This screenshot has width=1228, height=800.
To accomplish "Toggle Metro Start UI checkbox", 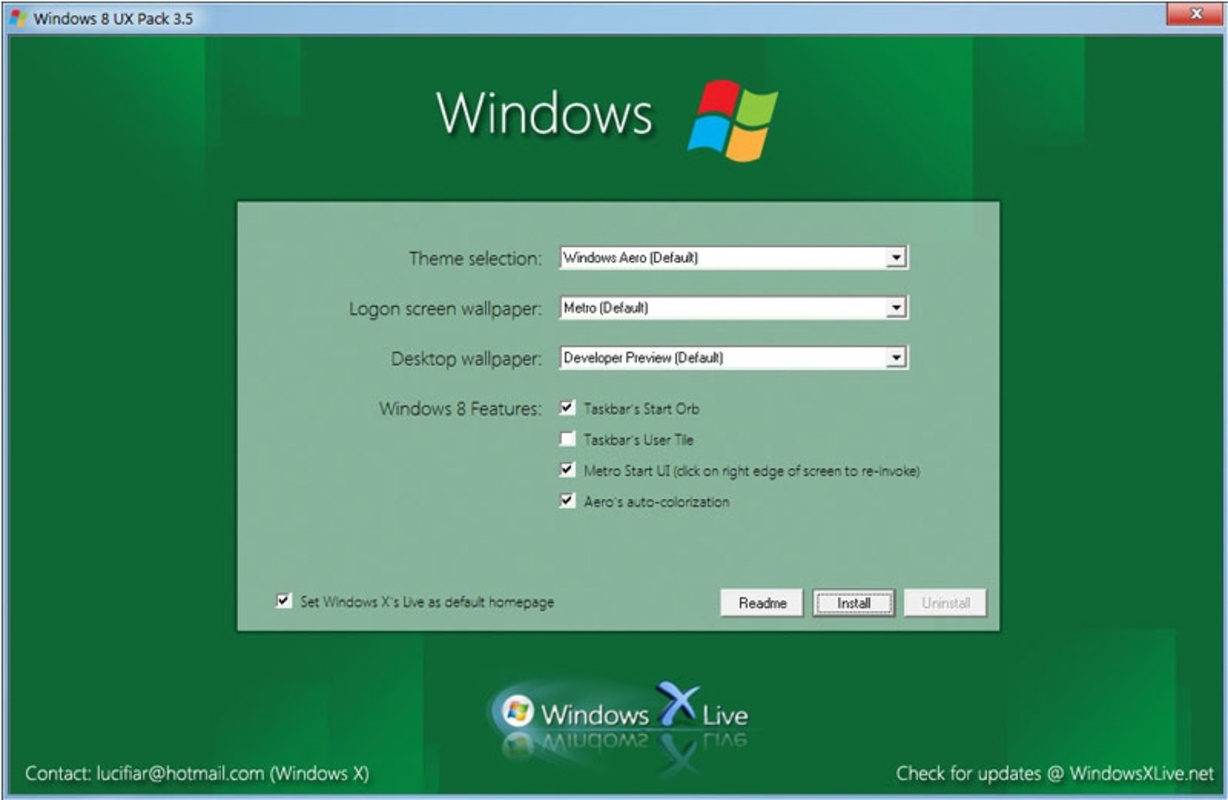I will pos(568,470).
